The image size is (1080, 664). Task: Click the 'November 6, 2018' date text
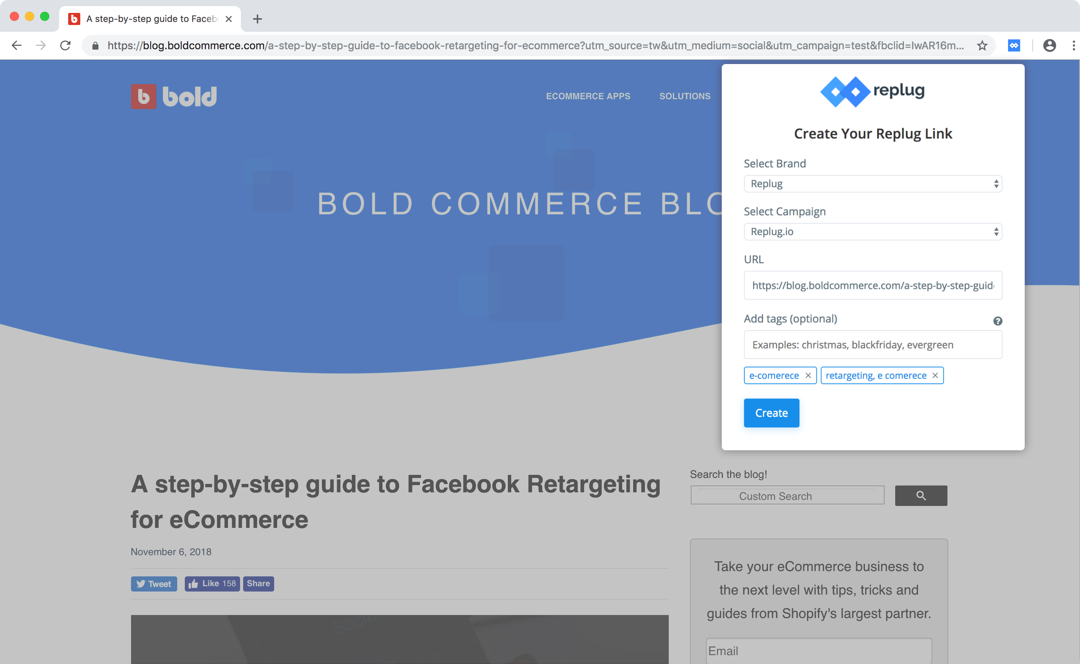[171, 552]
